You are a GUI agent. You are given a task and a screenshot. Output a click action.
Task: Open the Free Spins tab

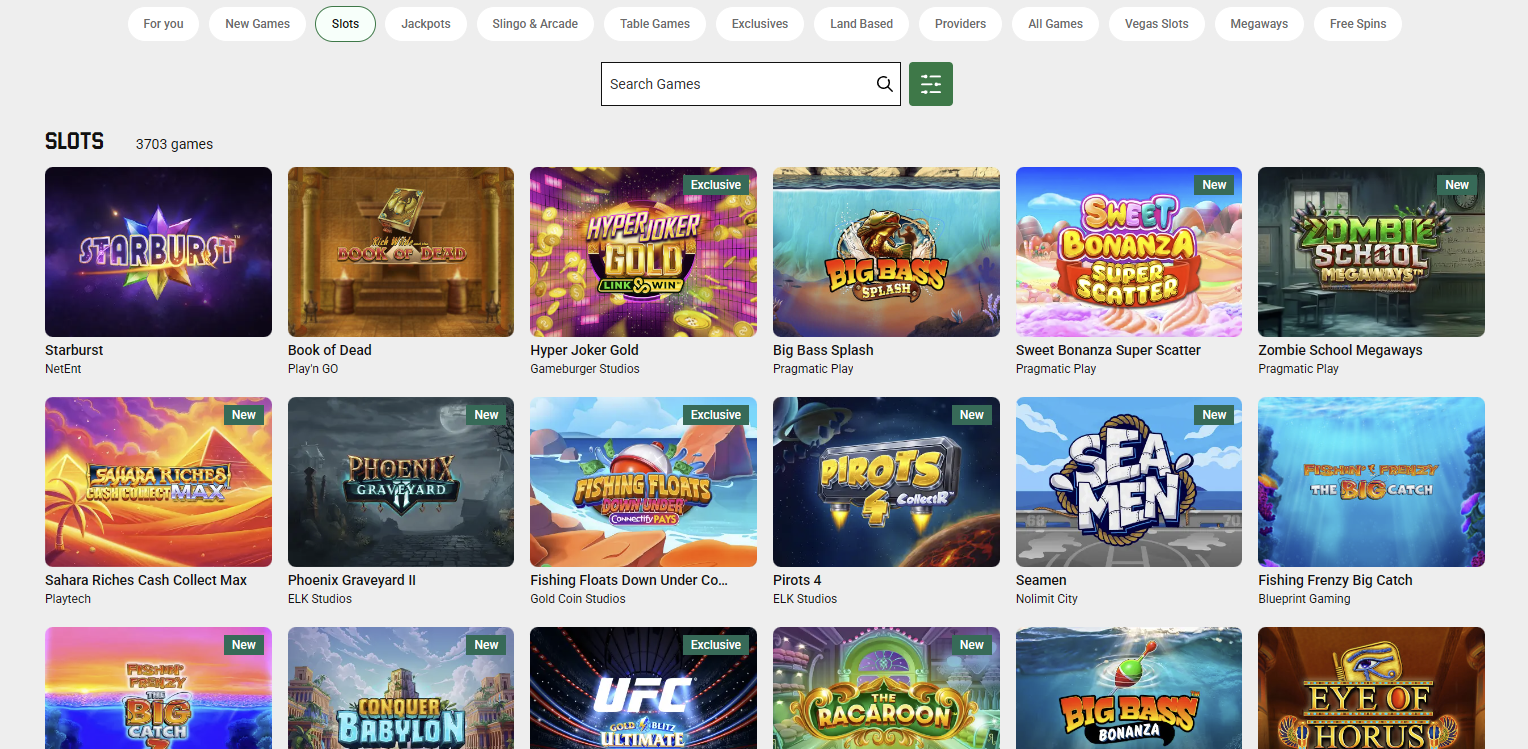click(x=1358, y=24)
